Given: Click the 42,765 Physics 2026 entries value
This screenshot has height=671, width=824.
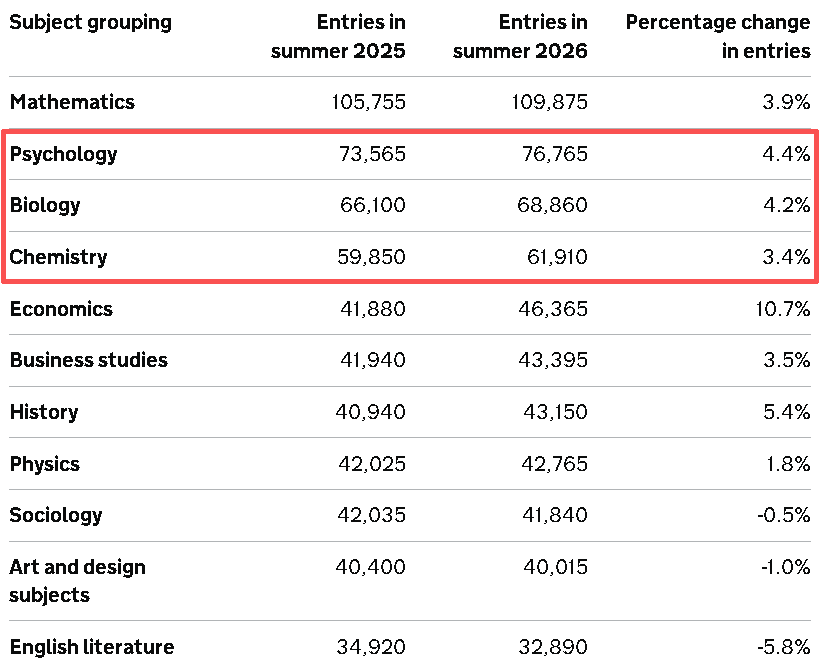Looking at the screenshot, I should (x=554, y=464).
